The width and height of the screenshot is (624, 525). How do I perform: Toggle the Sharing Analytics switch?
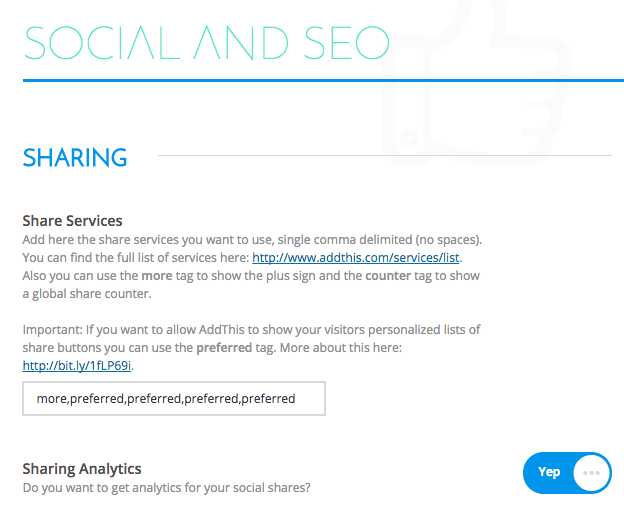[x=567, y=473]
